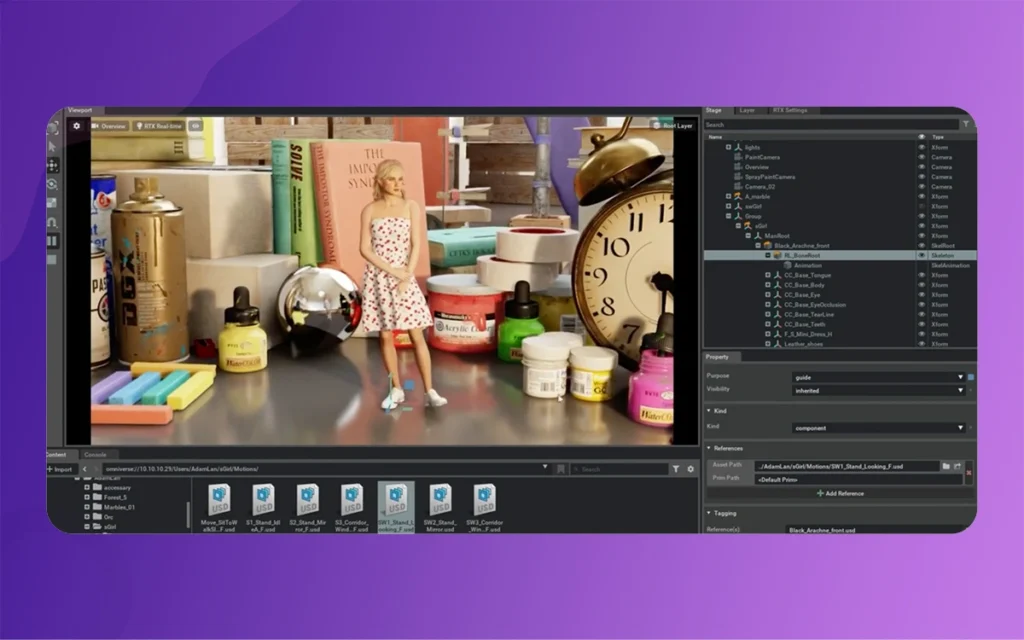Image resolution: width=1024 pixels, height=640 pixels.
Task: Focus the Stage search field
Action: pos(831,124)
